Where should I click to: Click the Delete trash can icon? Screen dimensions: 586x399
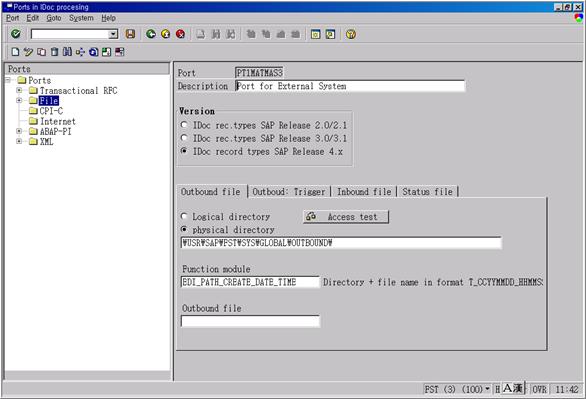[55, 52]
